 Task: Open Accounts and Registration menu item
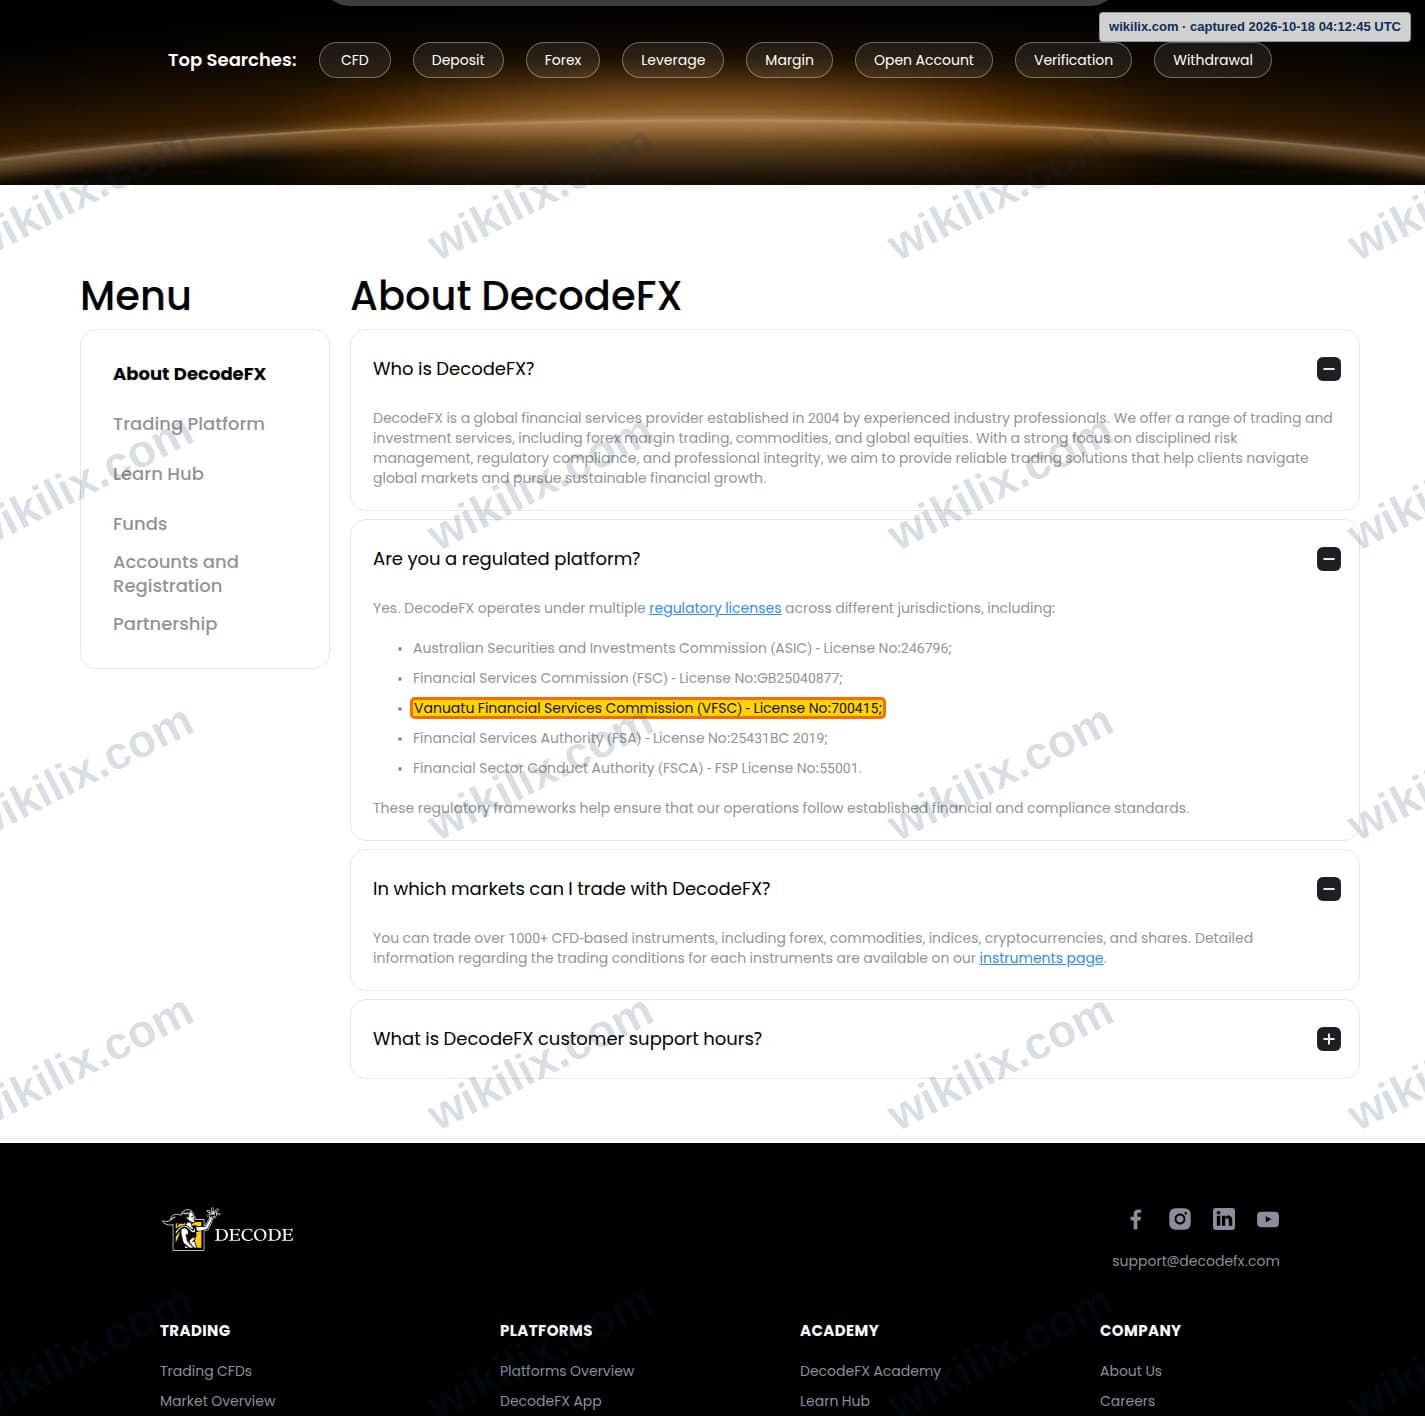coord(176,574)
